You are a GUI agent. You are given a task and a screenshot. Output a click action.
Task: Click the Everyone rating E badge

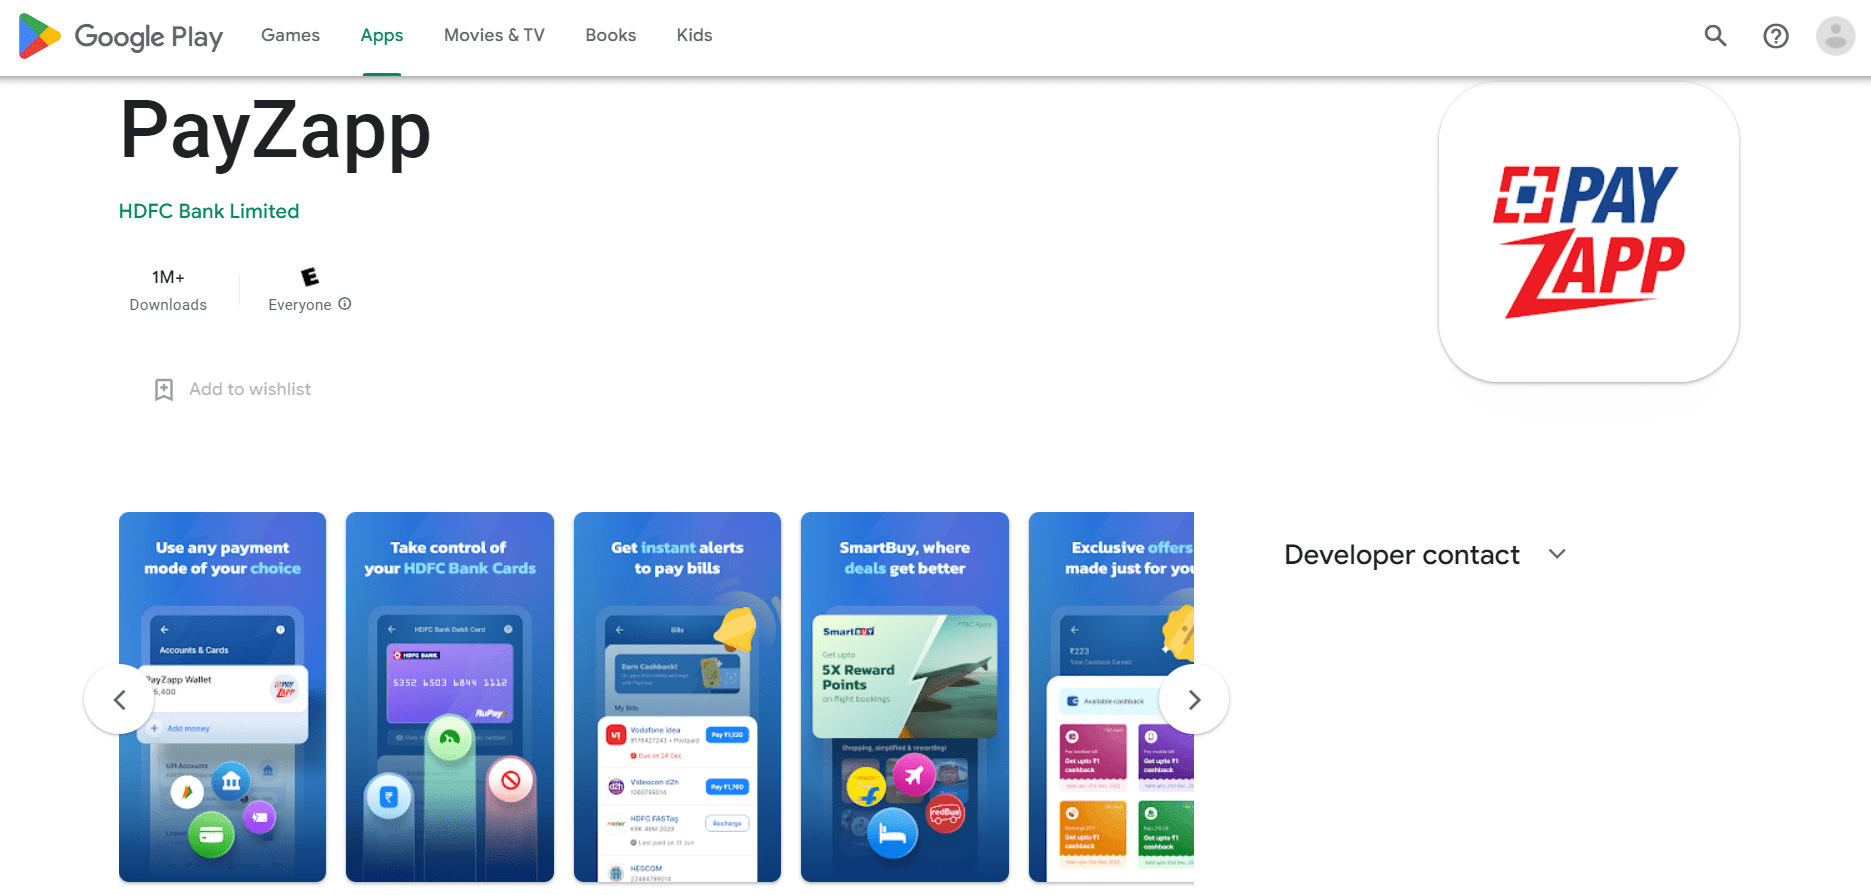(x=310, y=277)
